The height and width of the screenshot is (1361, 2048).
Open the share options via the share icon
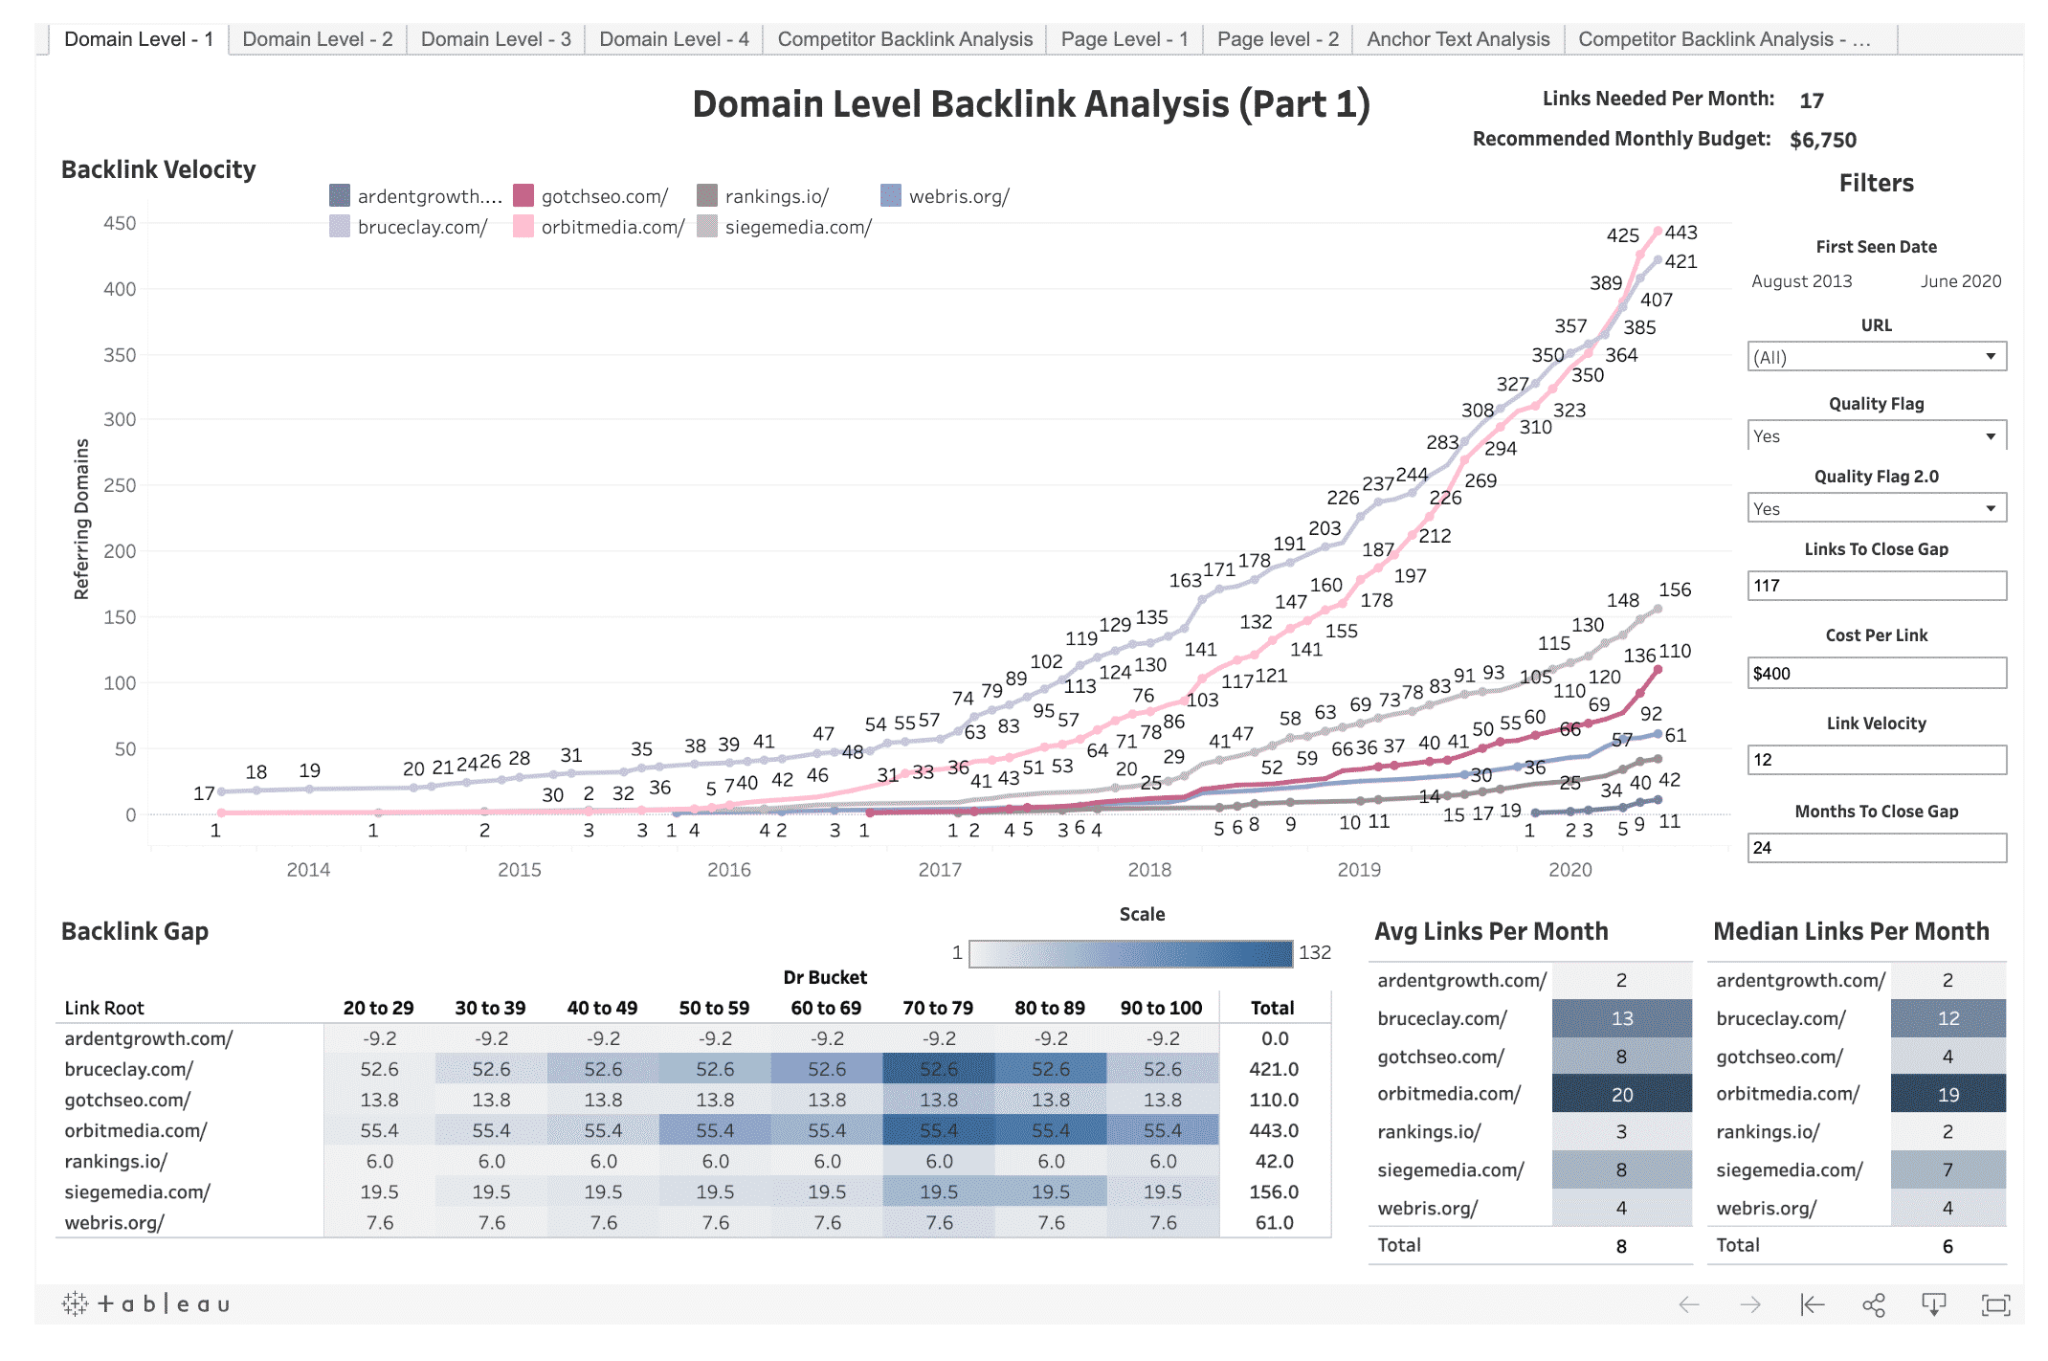[1874, 1304]
